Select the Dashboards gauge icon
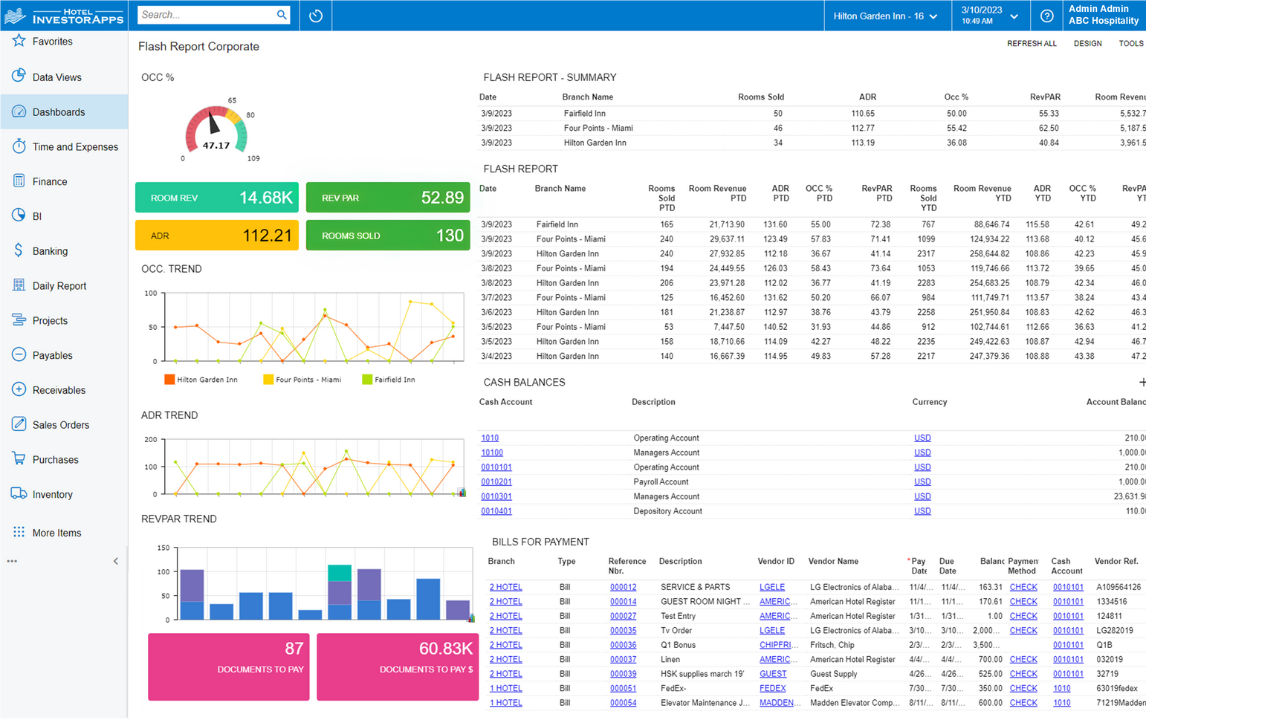 pyautogui.click(x=18, y=112)
